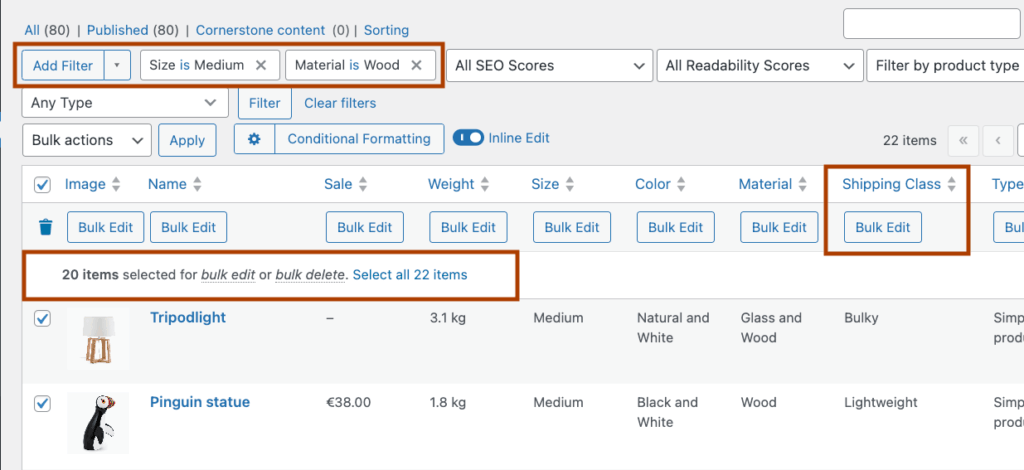Open the Tripodlight product link
Screen dimensions: 1024x470
[x=188, y=318]
